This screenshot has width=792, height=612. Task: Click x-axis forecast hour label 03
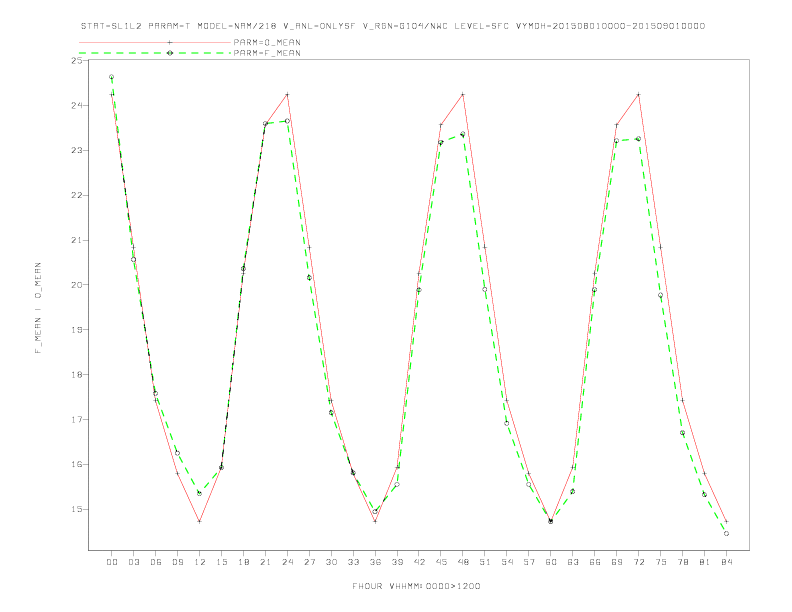tap(133, 562)
